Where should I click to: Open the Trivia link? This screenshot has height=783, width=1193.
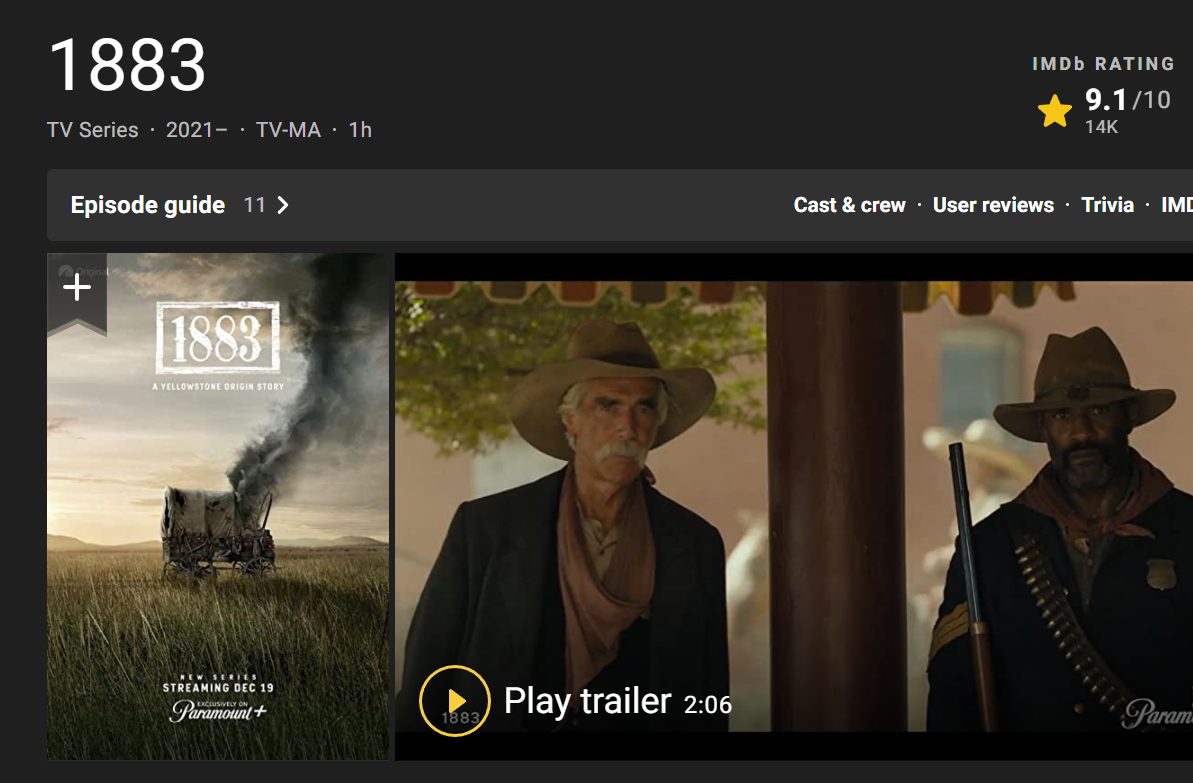tap(1107, 205)
